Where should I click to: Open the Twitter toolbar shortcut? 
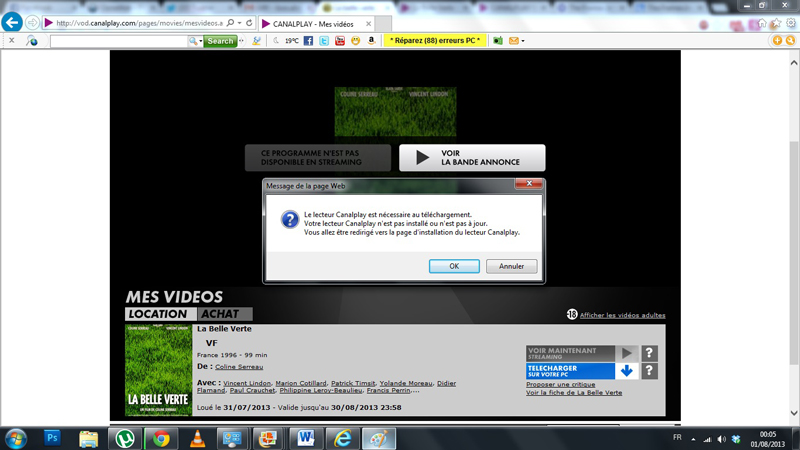point(324,41)
